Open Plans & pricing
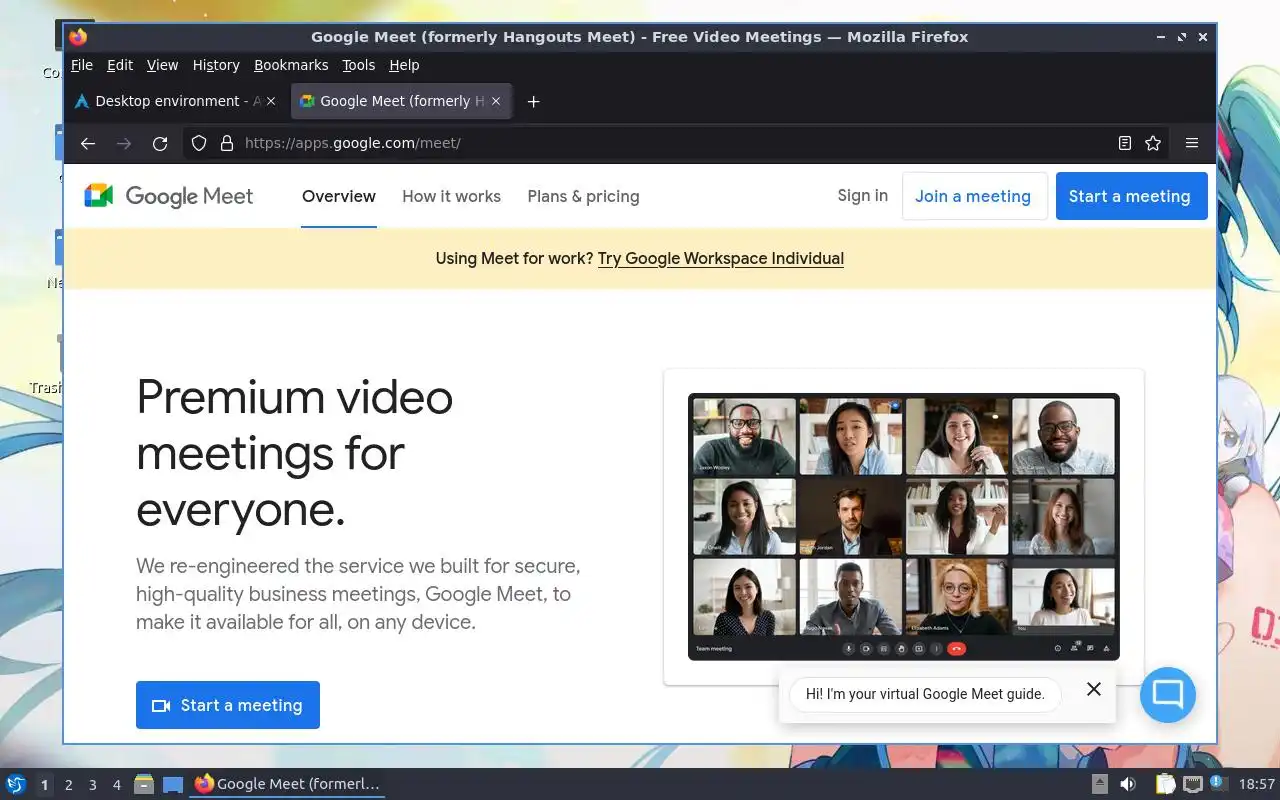The image size is (1280, 800). pyautogui.click(x=583, y=196)
